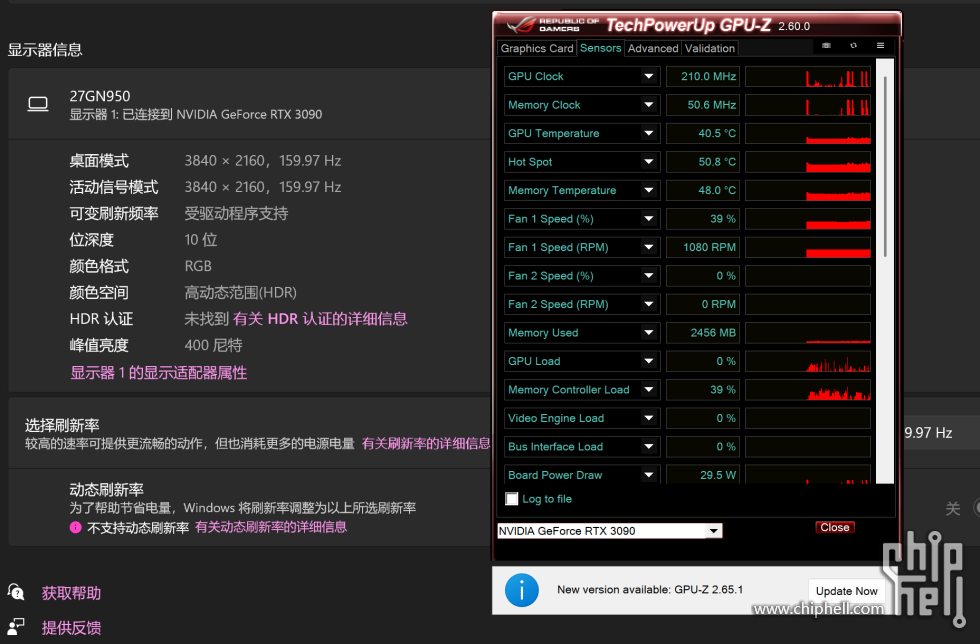The height and width of the screenshot is (644, 980).
Task: Open Bus Interface Load dropdown
Action: (649, 446)
